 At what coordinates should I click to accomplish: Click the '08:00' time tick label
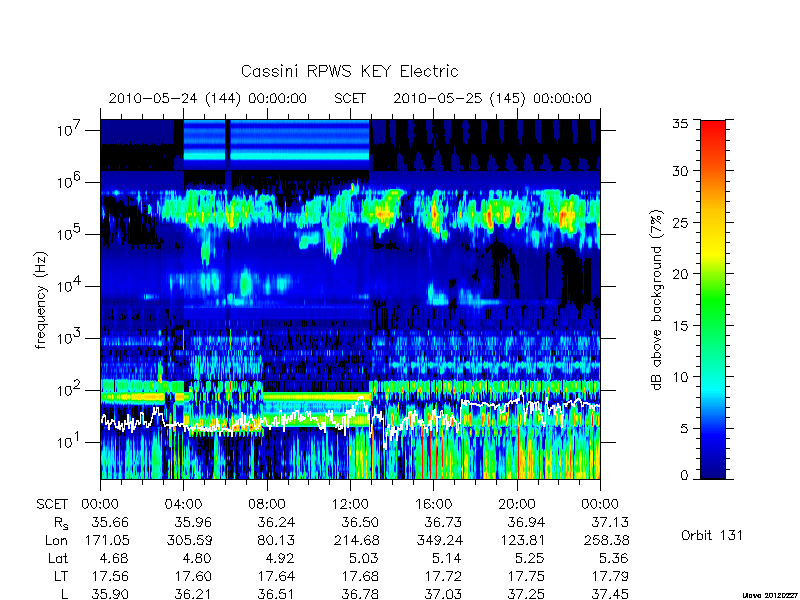pos(267,505)
